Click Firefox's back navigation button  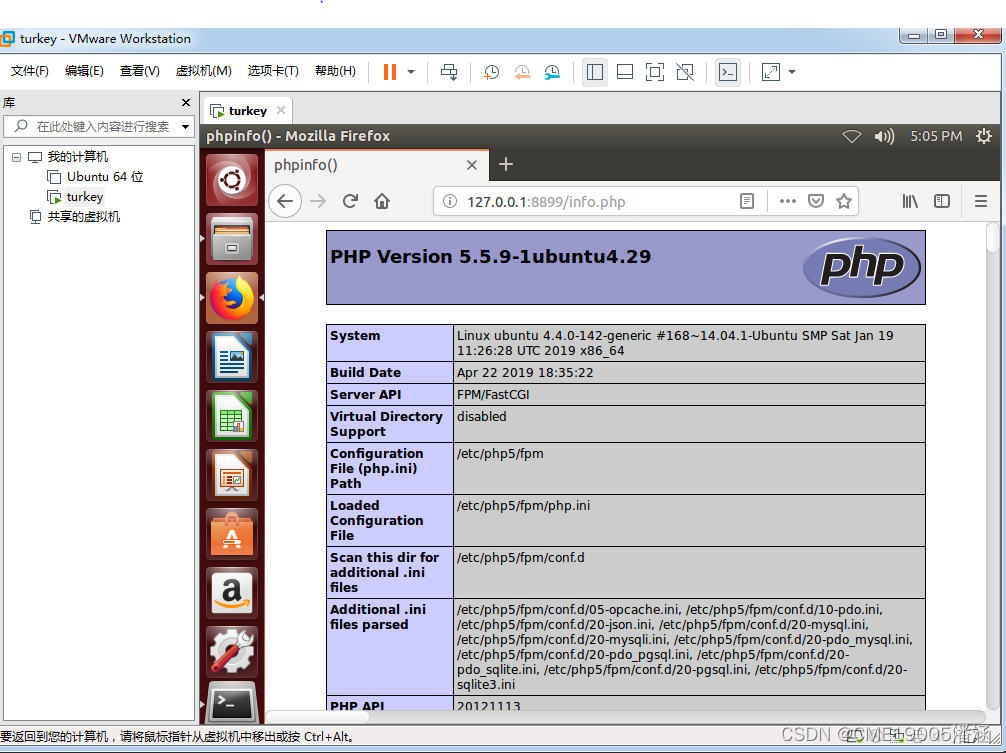285,201
